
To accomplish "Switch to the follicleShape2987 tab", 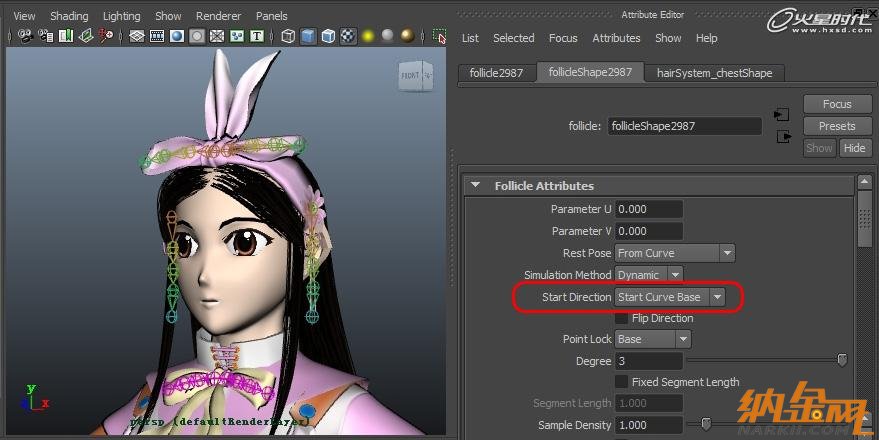I will coord(590,72).
